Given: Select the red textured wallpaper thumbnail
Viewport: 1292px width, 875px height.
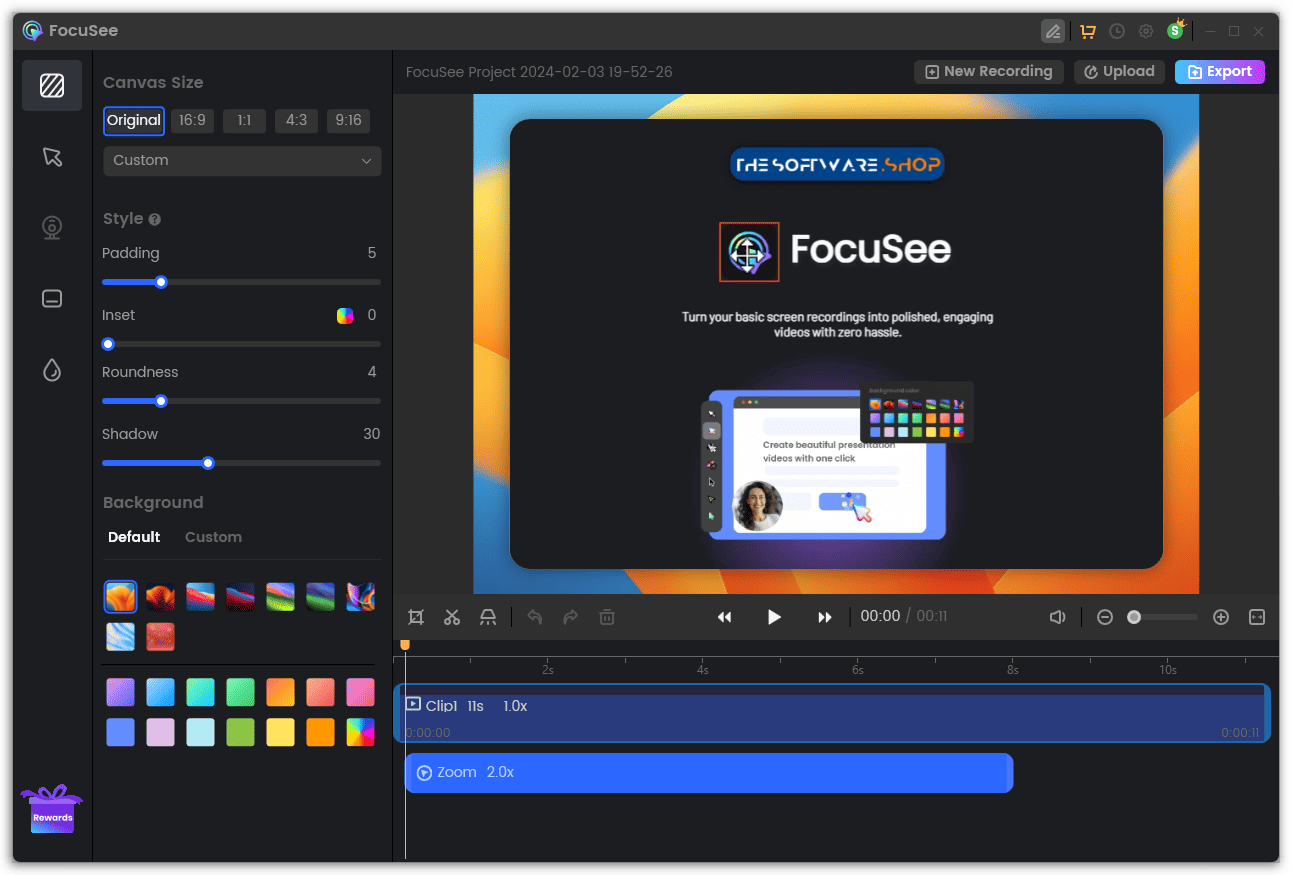Looking at the screenshot, I should (x=160, y=637).
